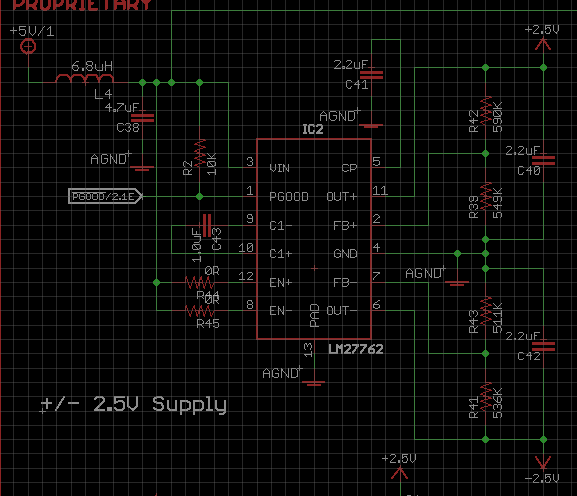
Task: Click the 536K value text
Action: pyautogui.click(x=498, y=403)
